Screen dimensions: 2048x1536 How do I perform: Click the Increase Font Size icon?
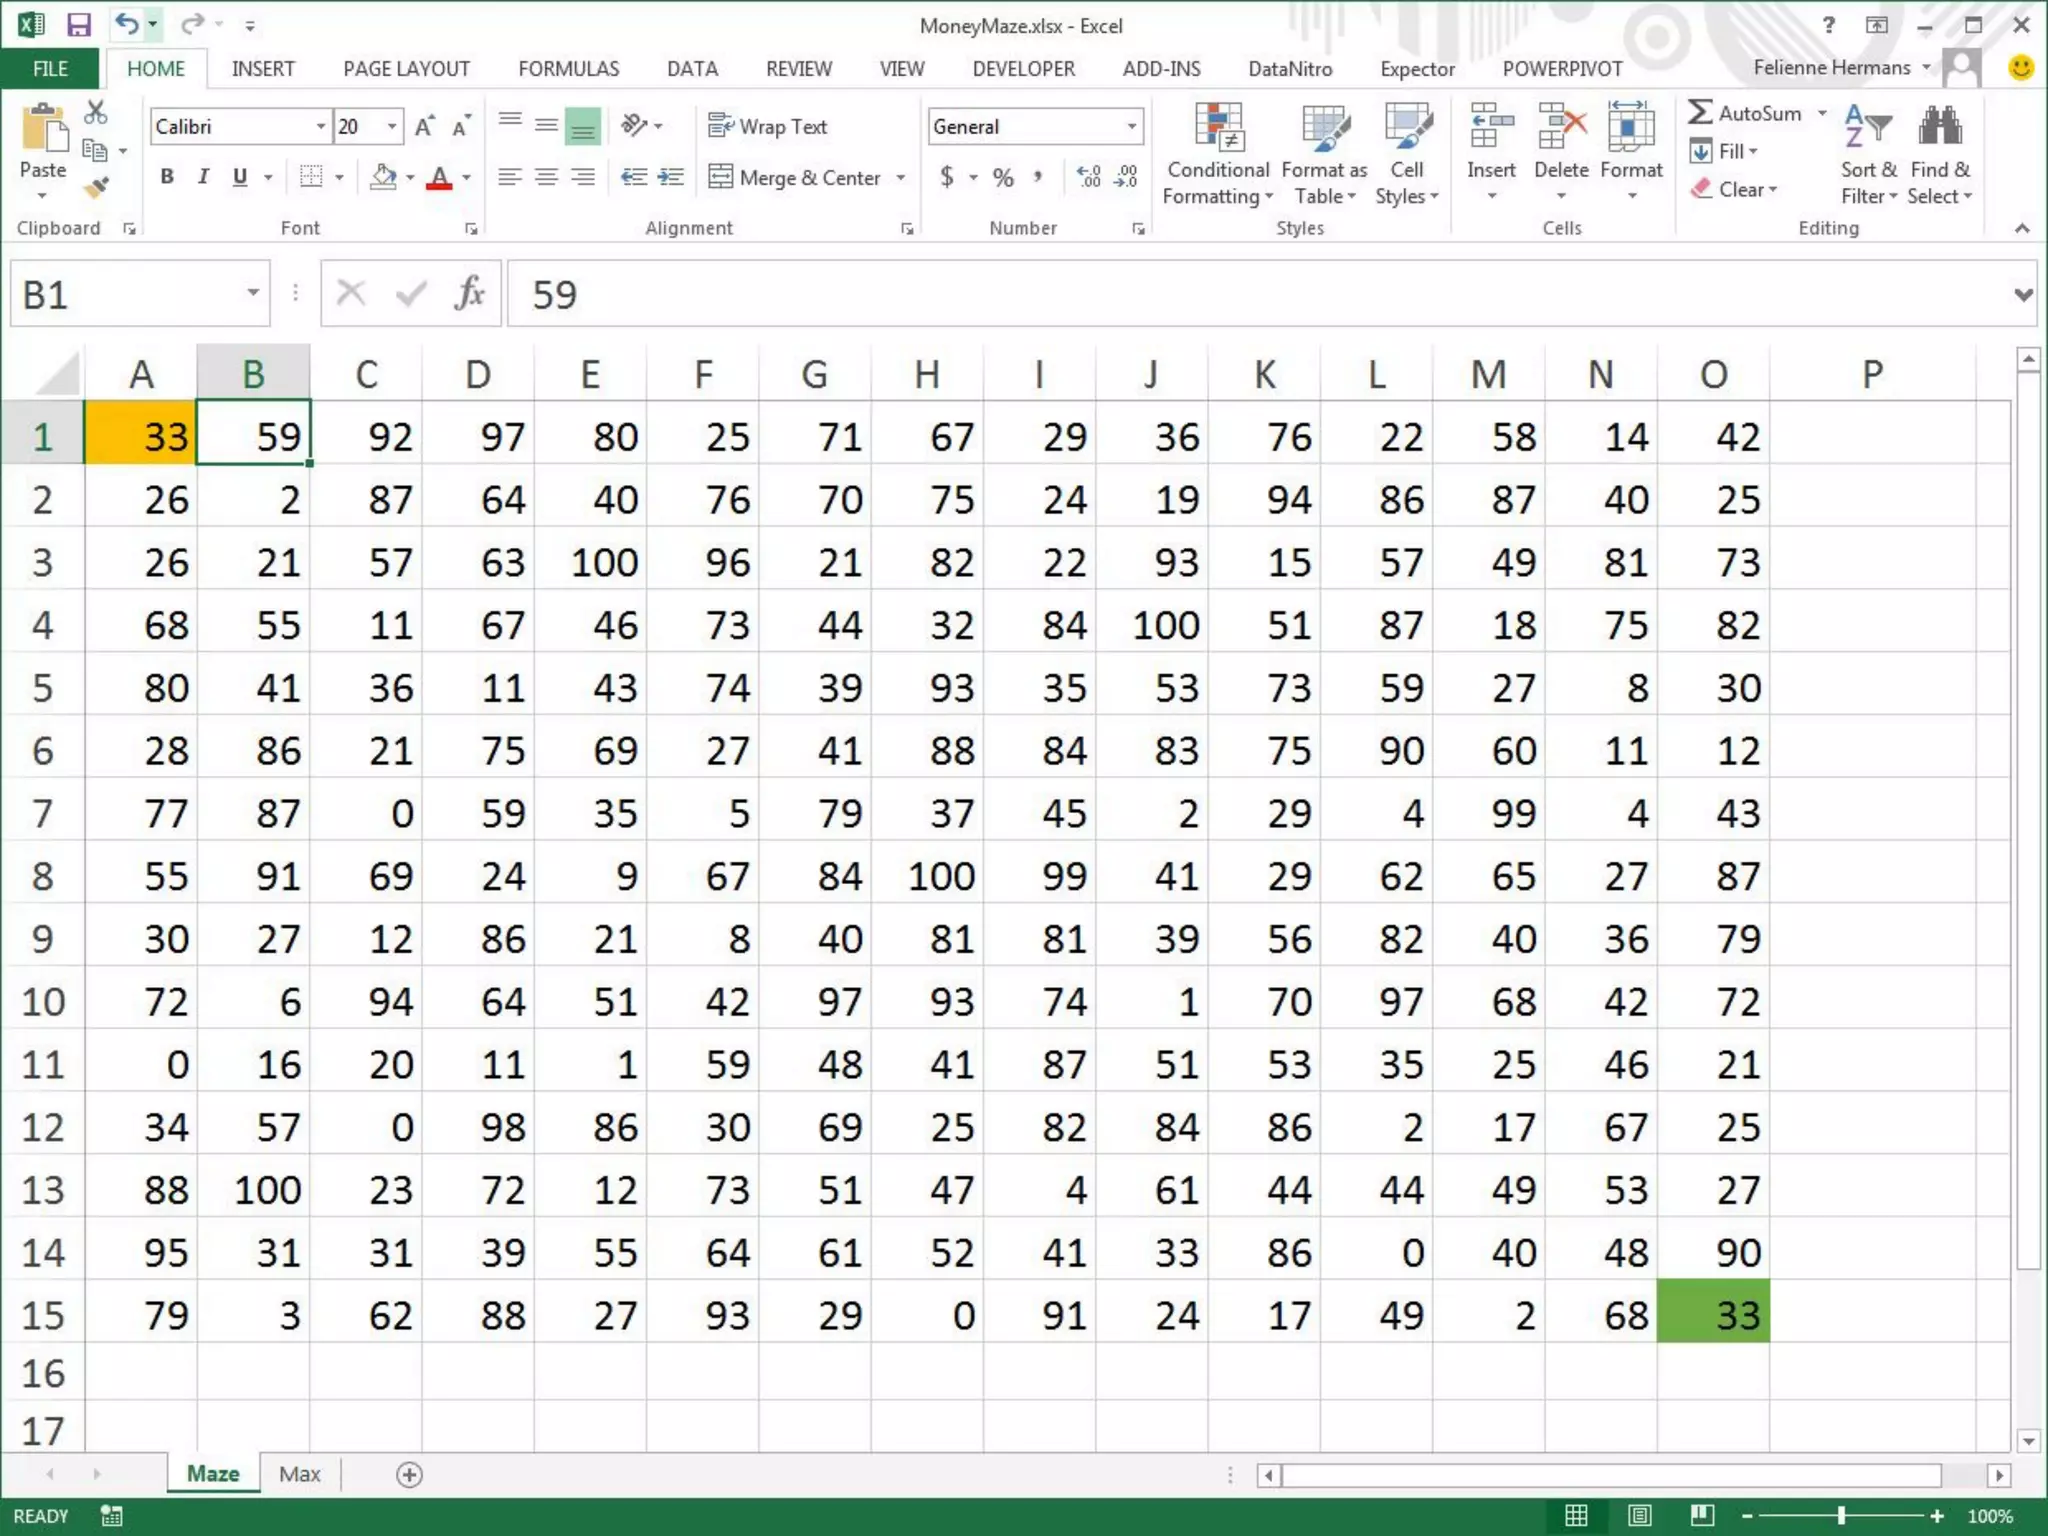click(424, 127)
